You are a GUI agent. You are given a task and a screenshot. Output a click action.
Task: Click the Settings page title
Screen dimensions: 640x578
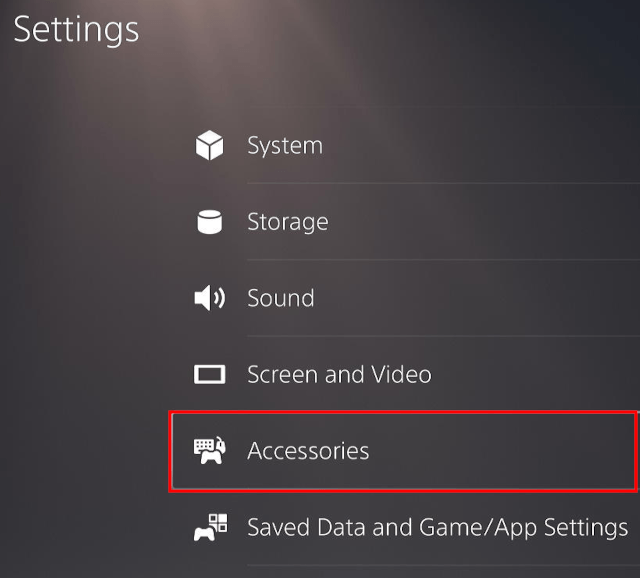(x=76, y=29)
